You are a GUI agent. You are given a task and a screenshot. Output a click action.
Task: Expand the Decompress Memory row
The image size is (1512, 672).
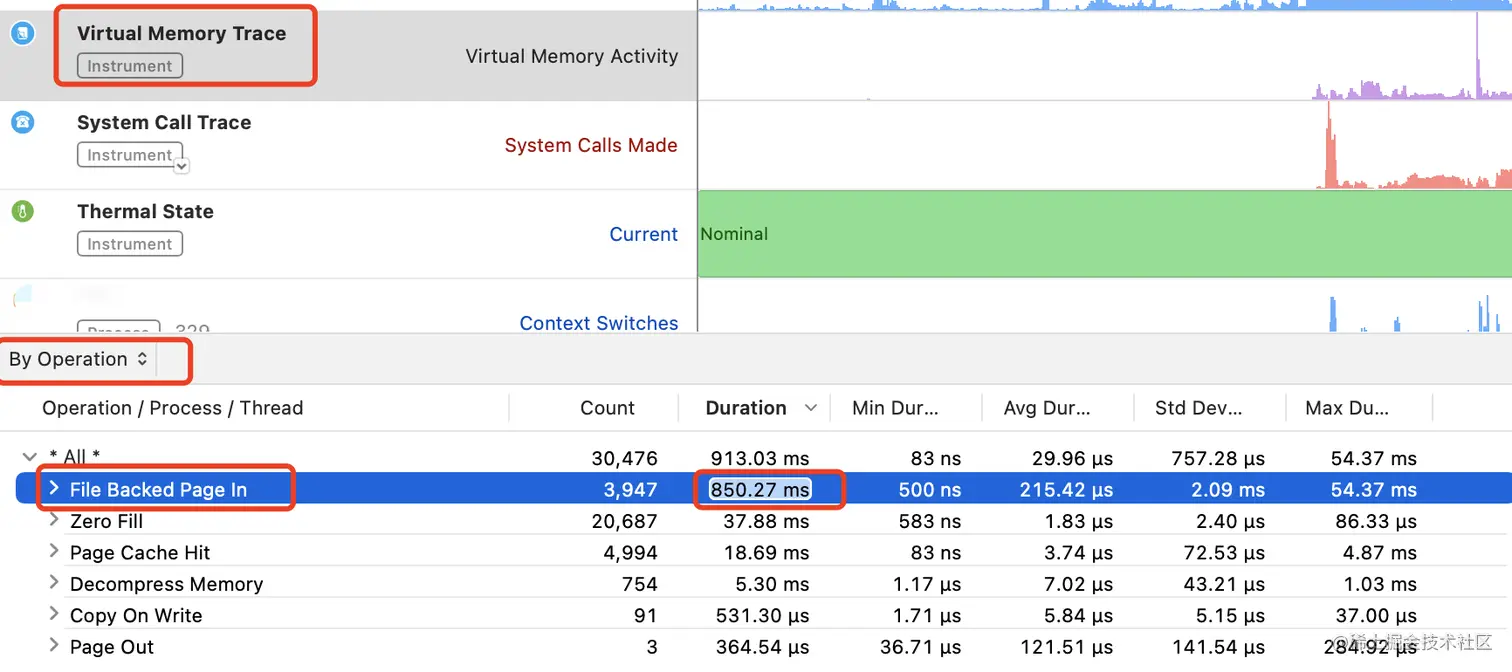54,584
